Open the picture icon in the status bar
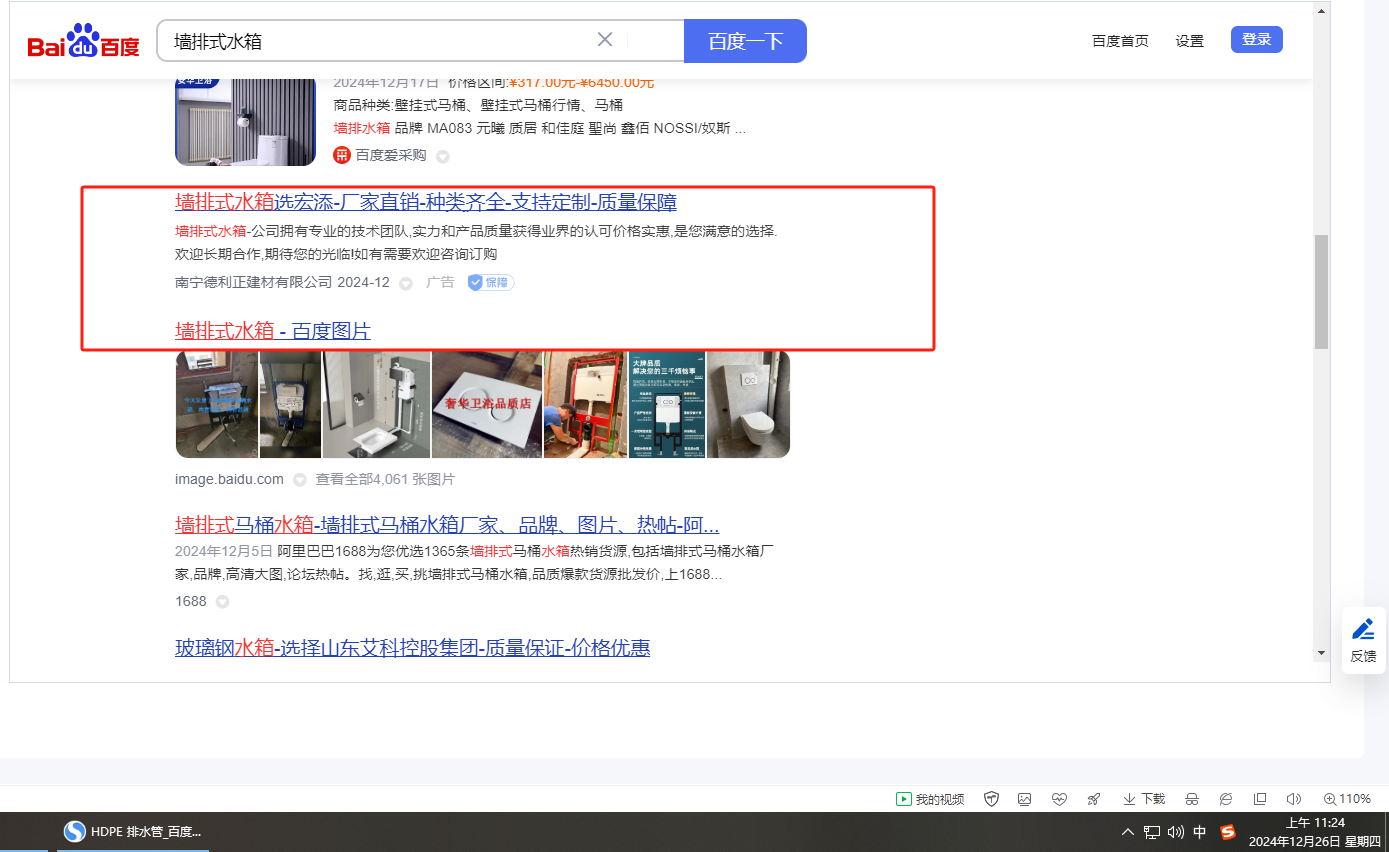The image size is (1389, 852). [x=1025, y=799]
